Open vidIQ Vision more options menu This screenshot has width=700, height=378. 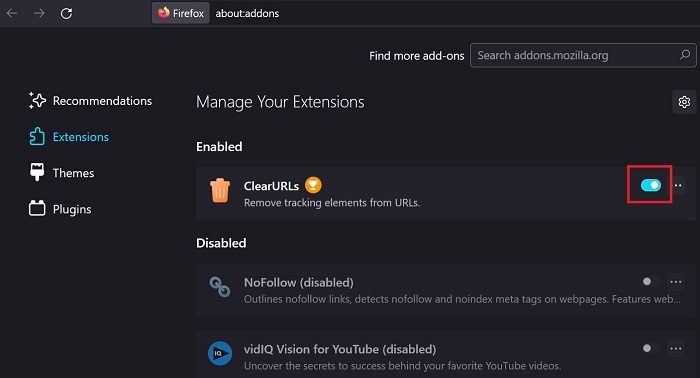(676, 349)
